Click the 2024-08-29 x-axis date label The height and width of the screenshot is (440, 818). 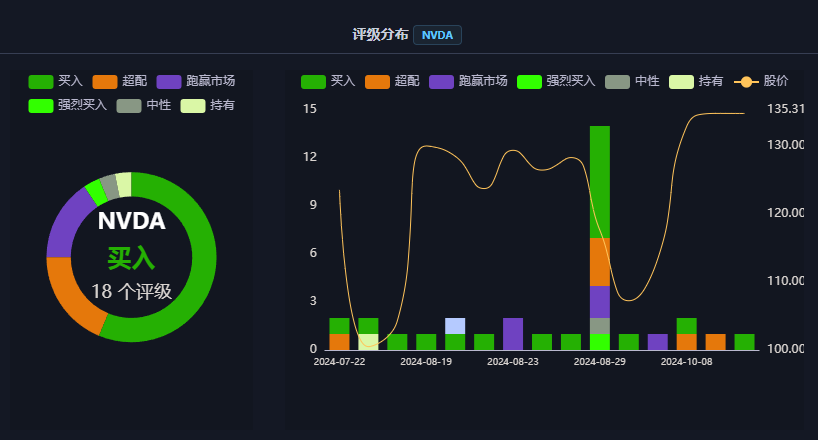point(600,362)
